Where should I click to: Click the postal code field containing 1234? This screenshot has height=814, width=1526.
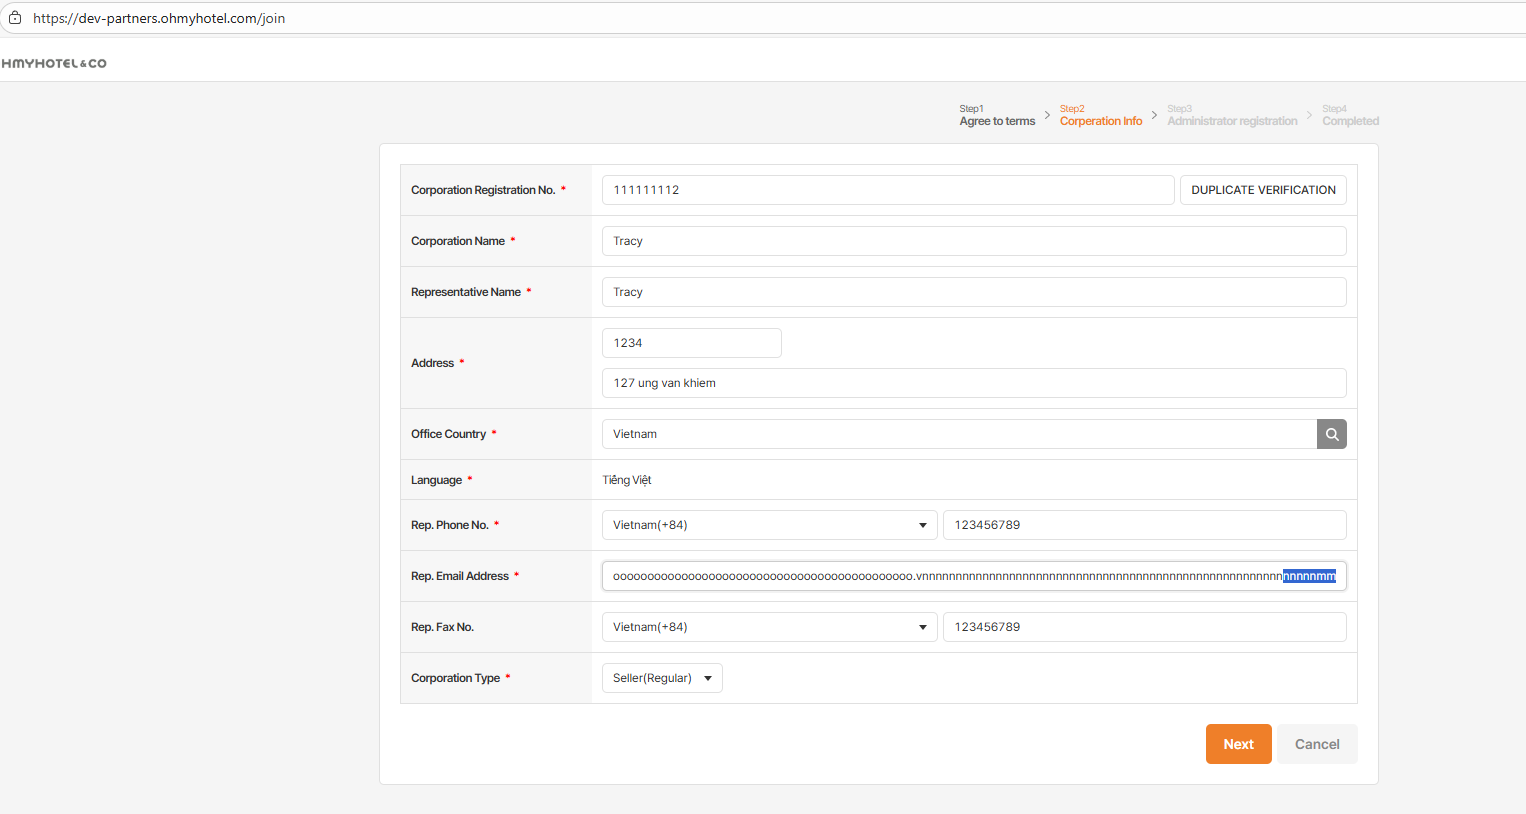(x=691, y=343)
